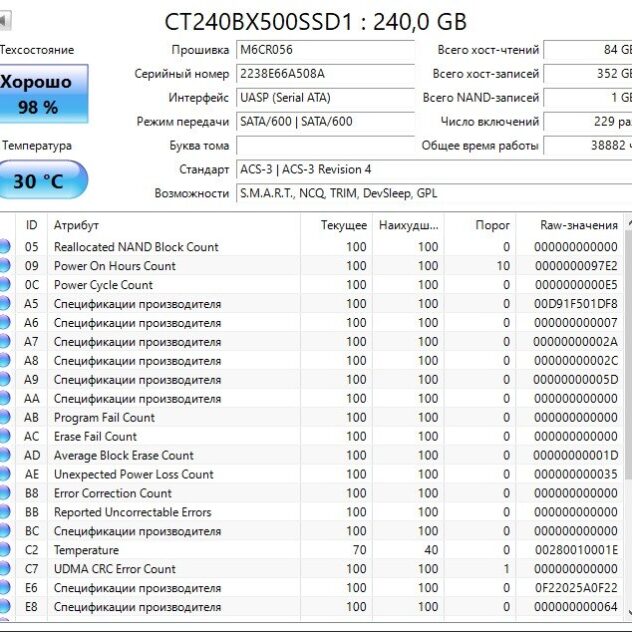Screen dimensions: 632x632
Task: Click the Стандарт field ACS-3 Revision 4
Action: [x=434, y=169]
